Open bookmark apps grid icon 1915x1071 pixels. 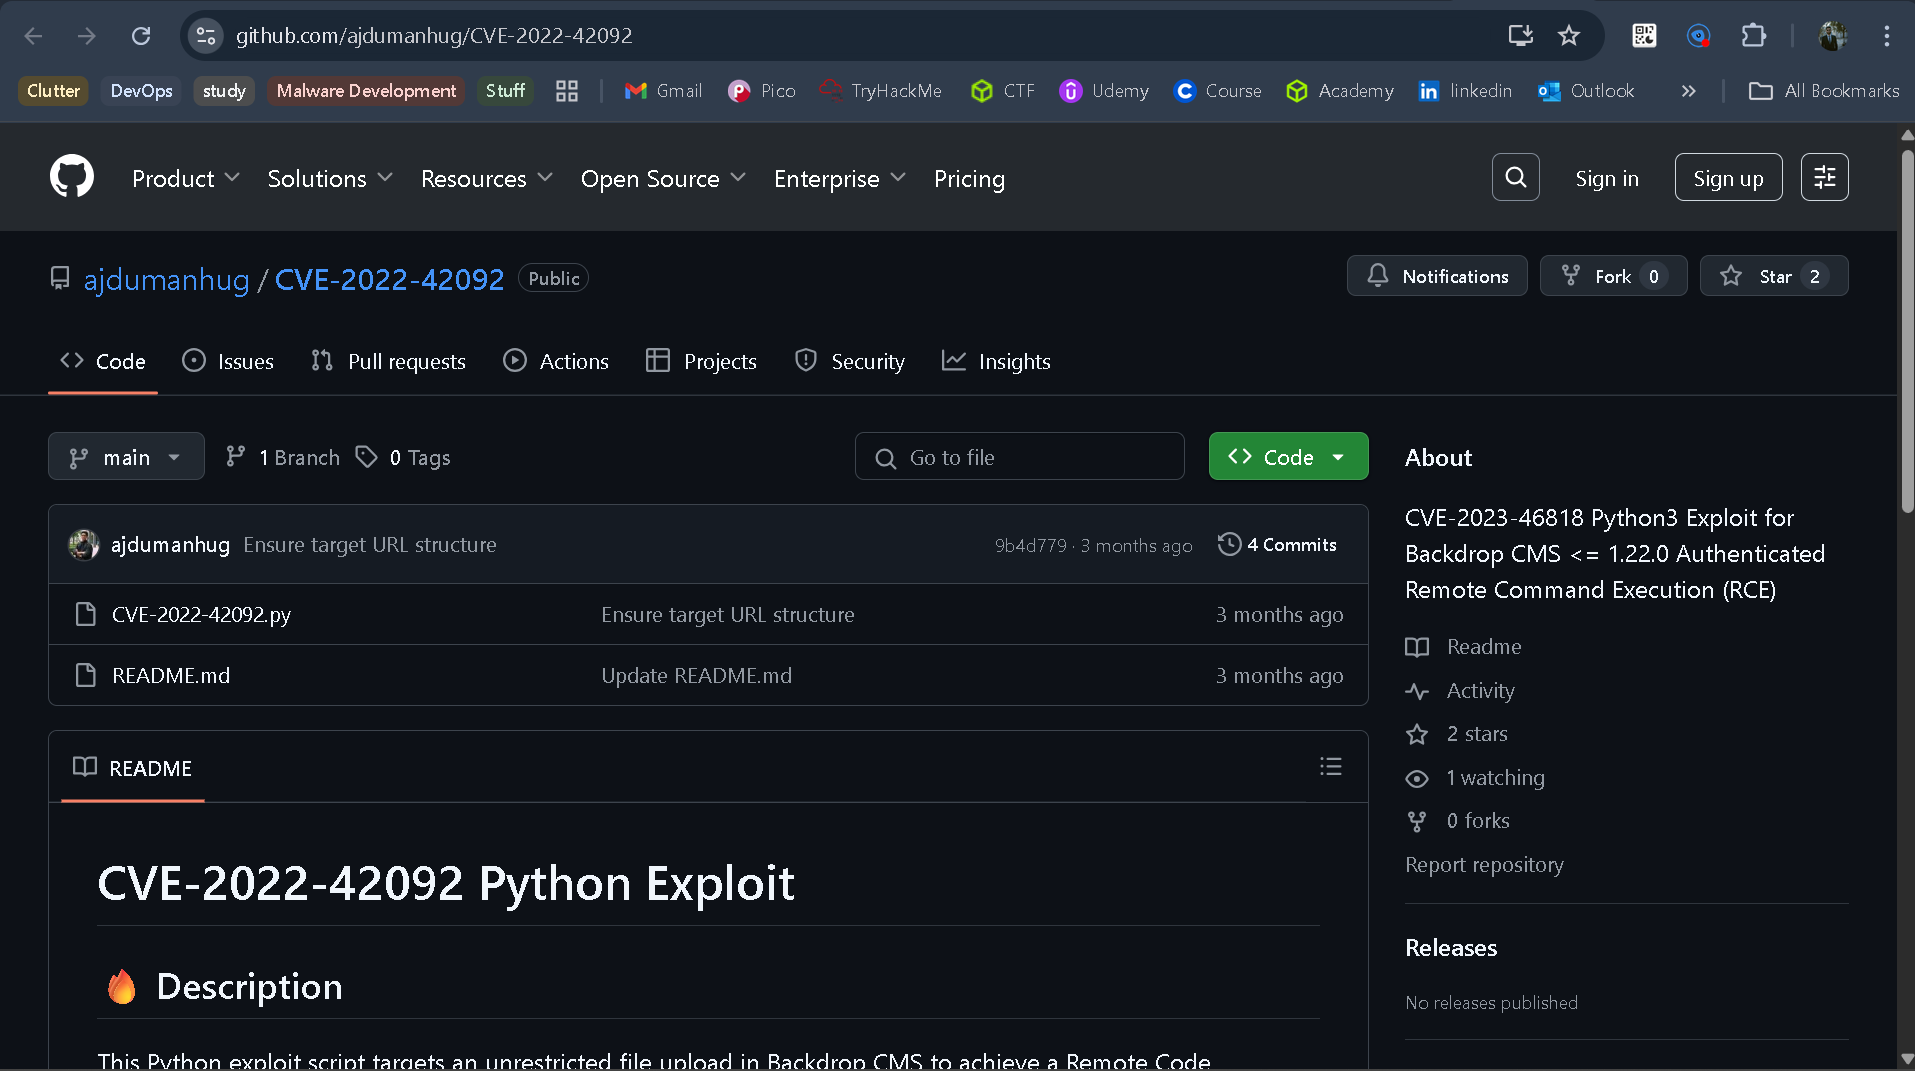pos(567,91)
